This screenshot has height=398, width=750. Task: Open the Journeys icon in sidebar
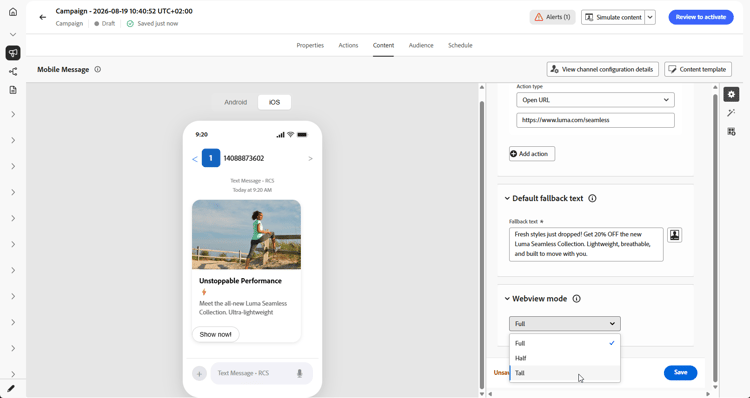13,72
